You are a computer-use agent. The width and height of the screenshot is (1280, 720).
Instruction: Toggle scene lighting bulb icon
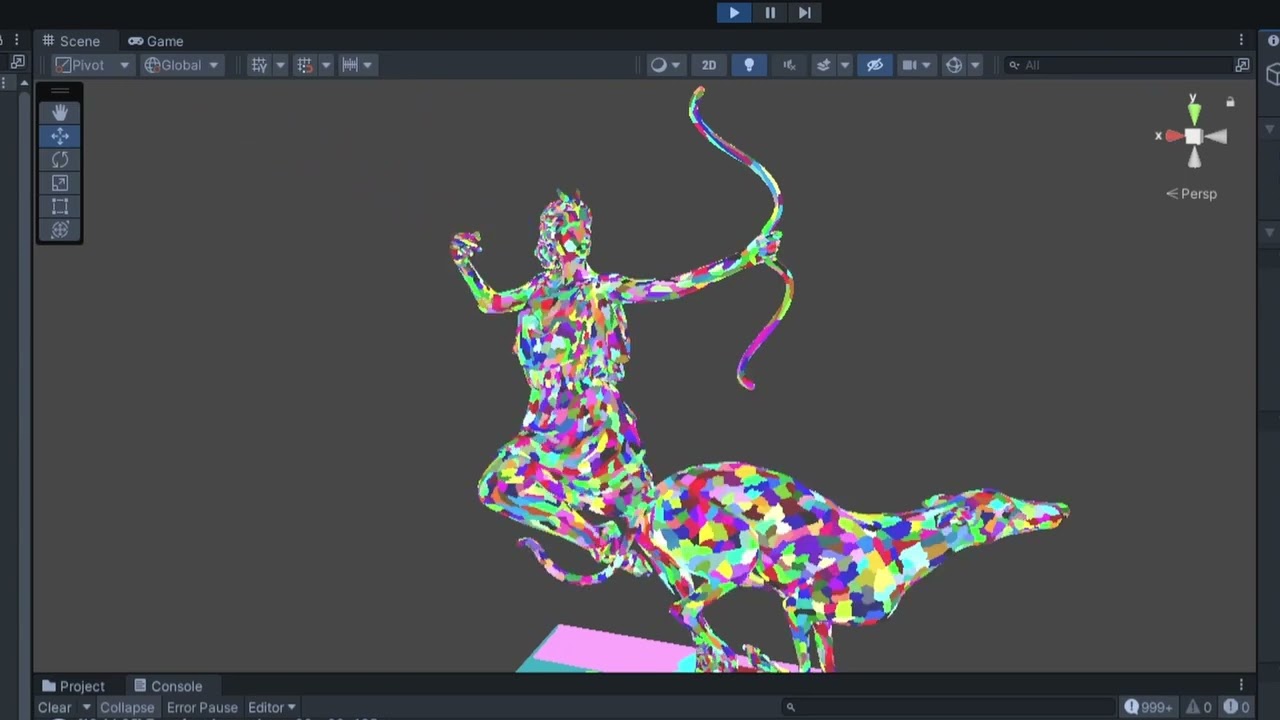(749, 65)
